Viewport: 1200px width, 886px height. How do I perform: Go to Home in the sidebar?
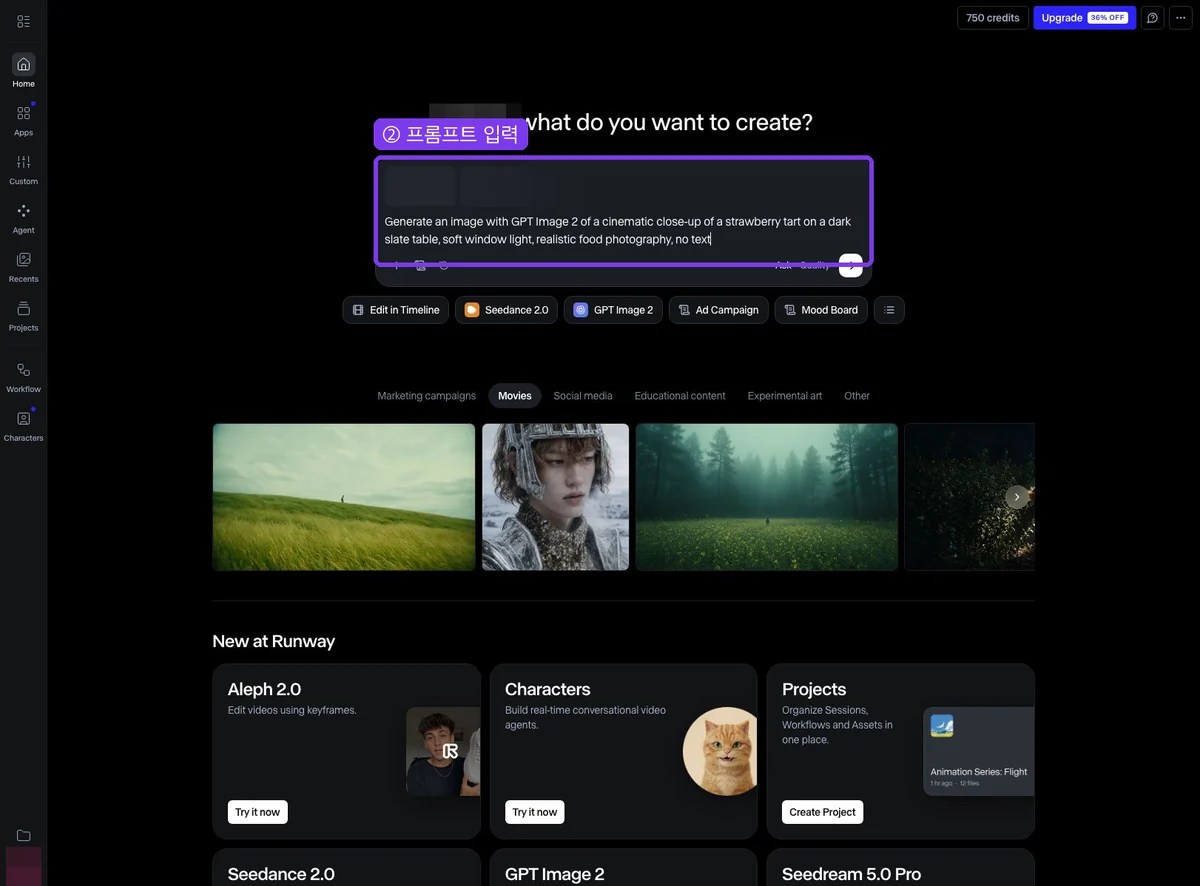tap(23, 71)
